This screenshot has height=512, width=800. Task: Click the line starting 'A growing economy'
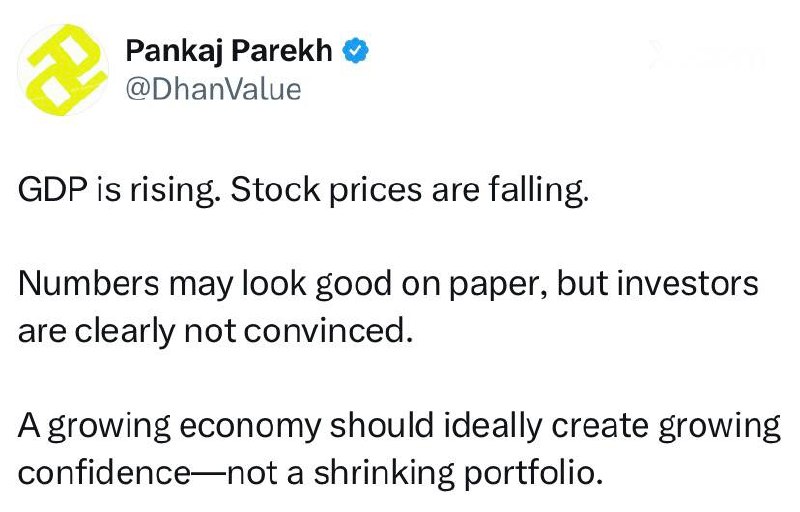[399, 425]
